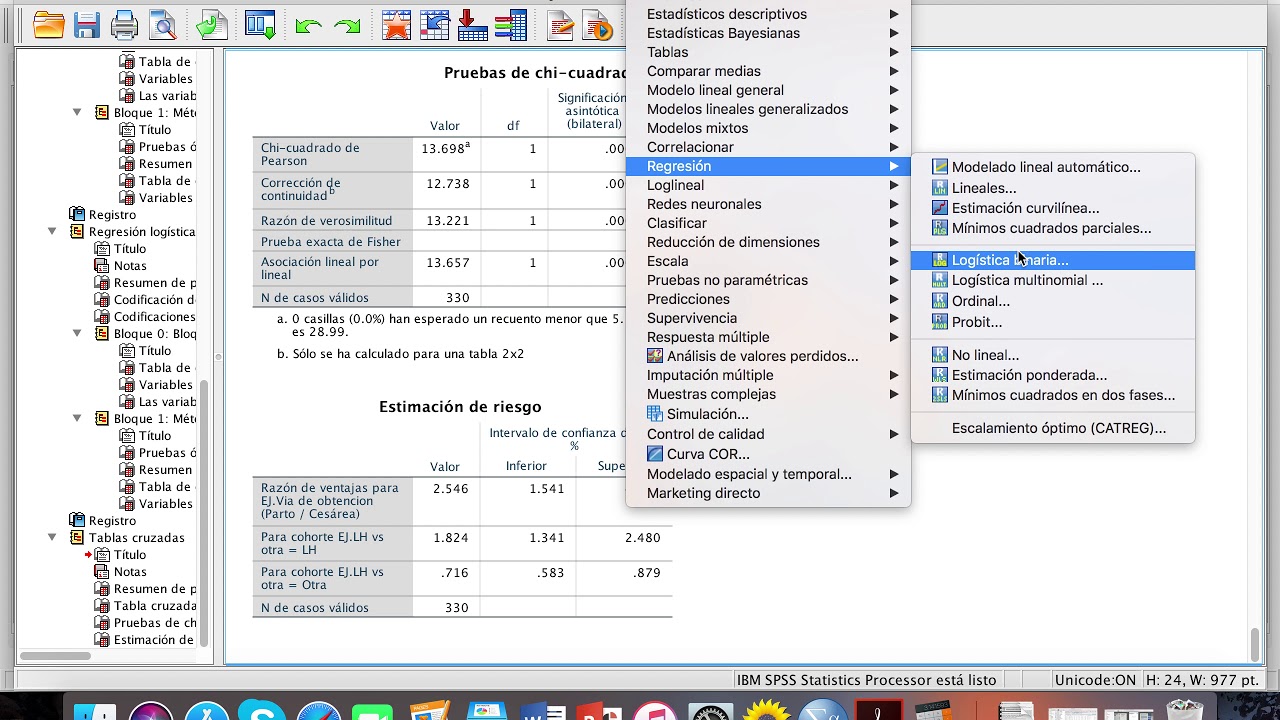Click the document with pencil toolbar icon
Image resolution: width=1280 pixels, height=720 pixels.
click(560, 25)
